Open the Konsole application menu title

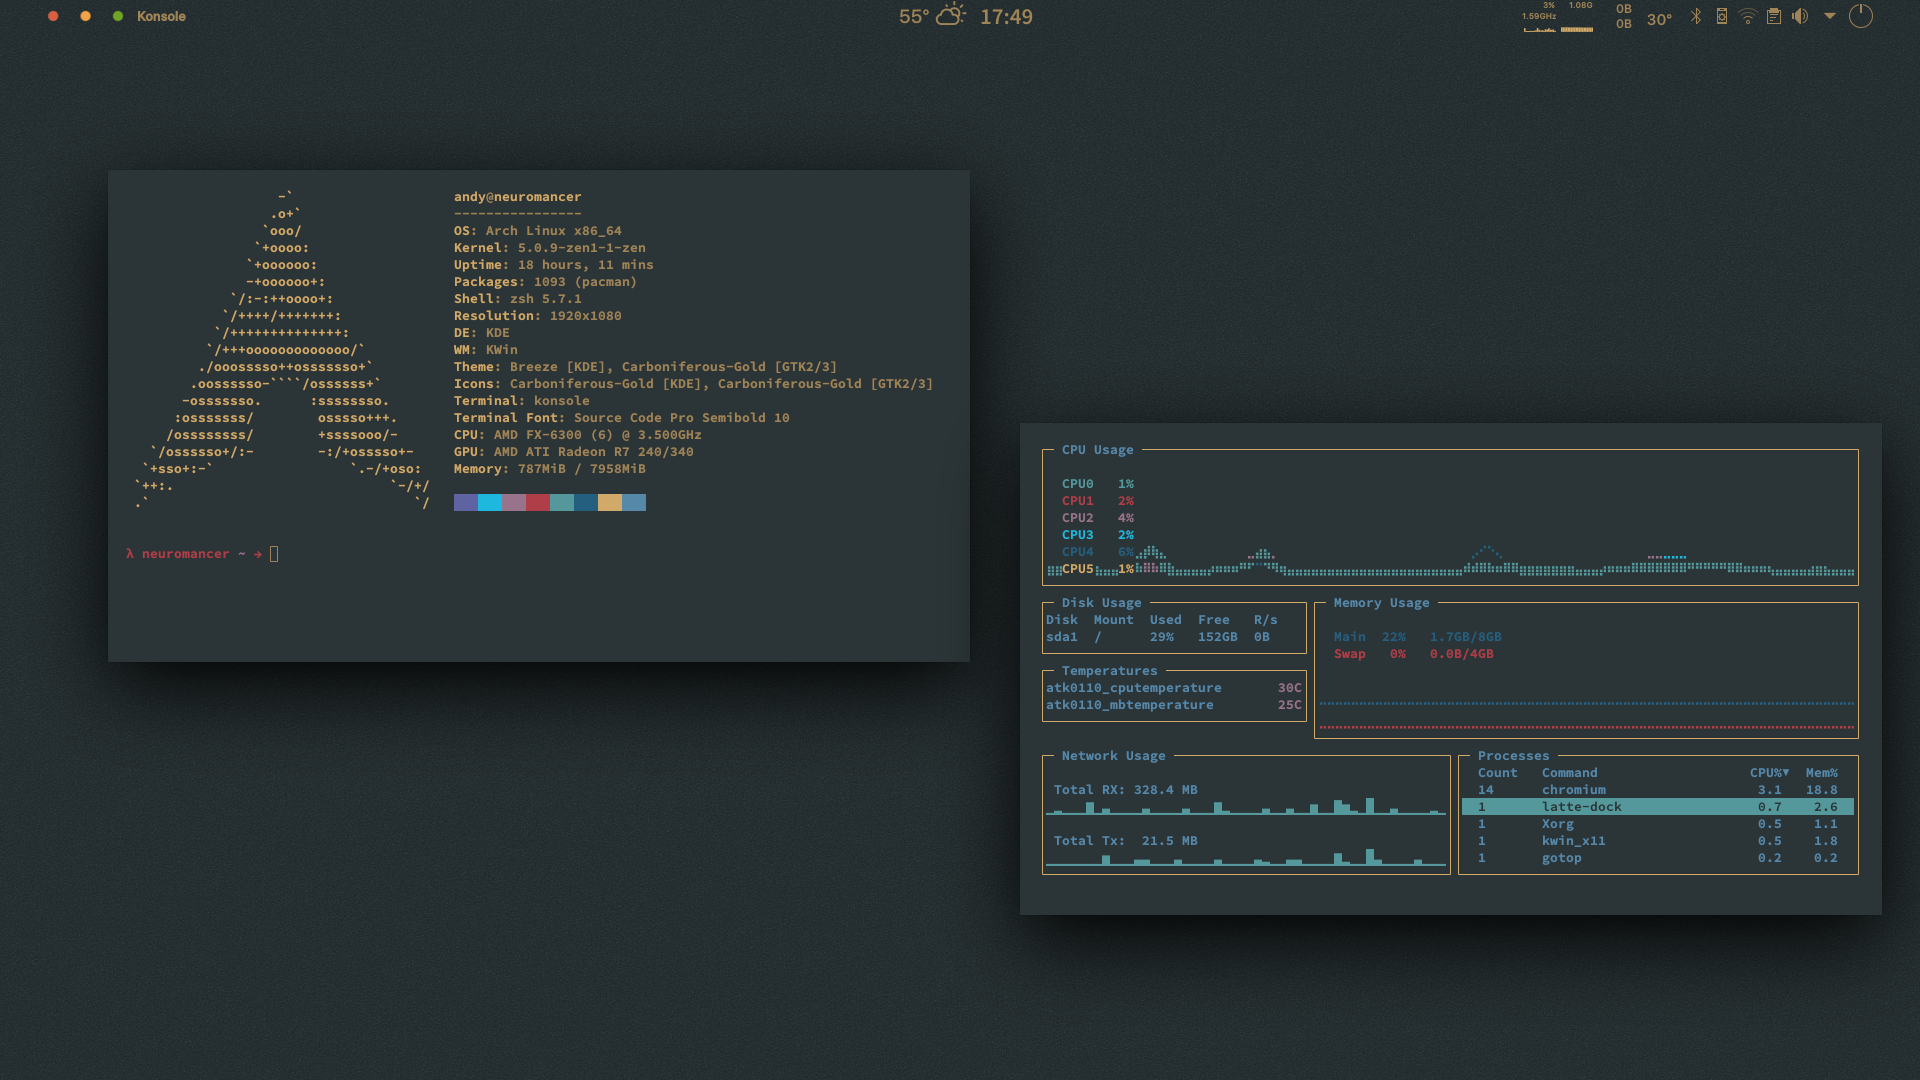coord(161,16)
